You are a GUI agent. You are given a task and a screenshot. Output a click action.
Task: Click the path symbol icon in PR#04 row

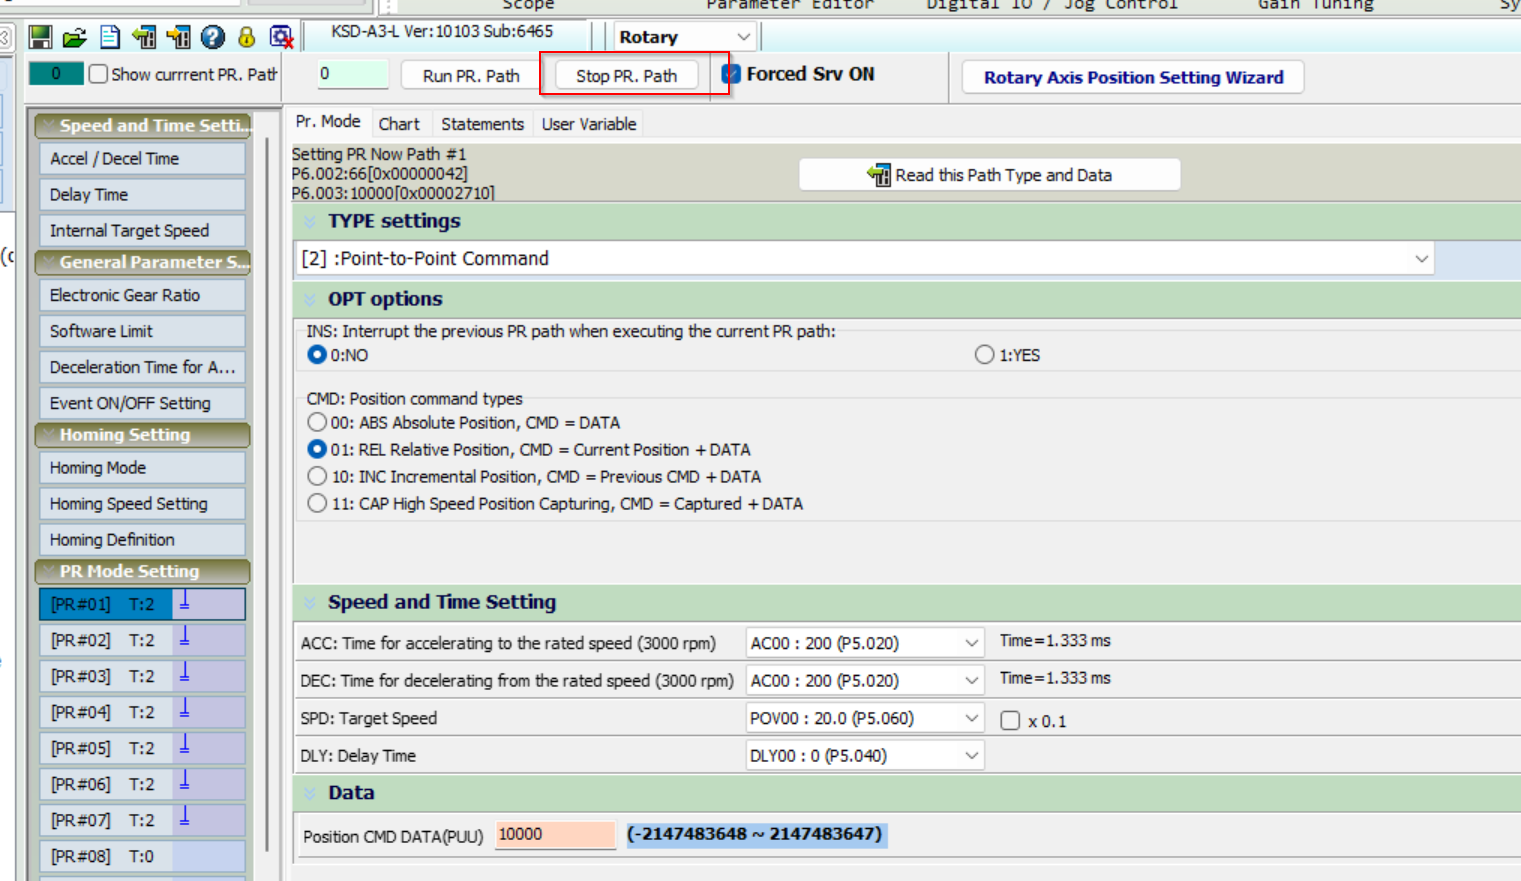[185, 709]
